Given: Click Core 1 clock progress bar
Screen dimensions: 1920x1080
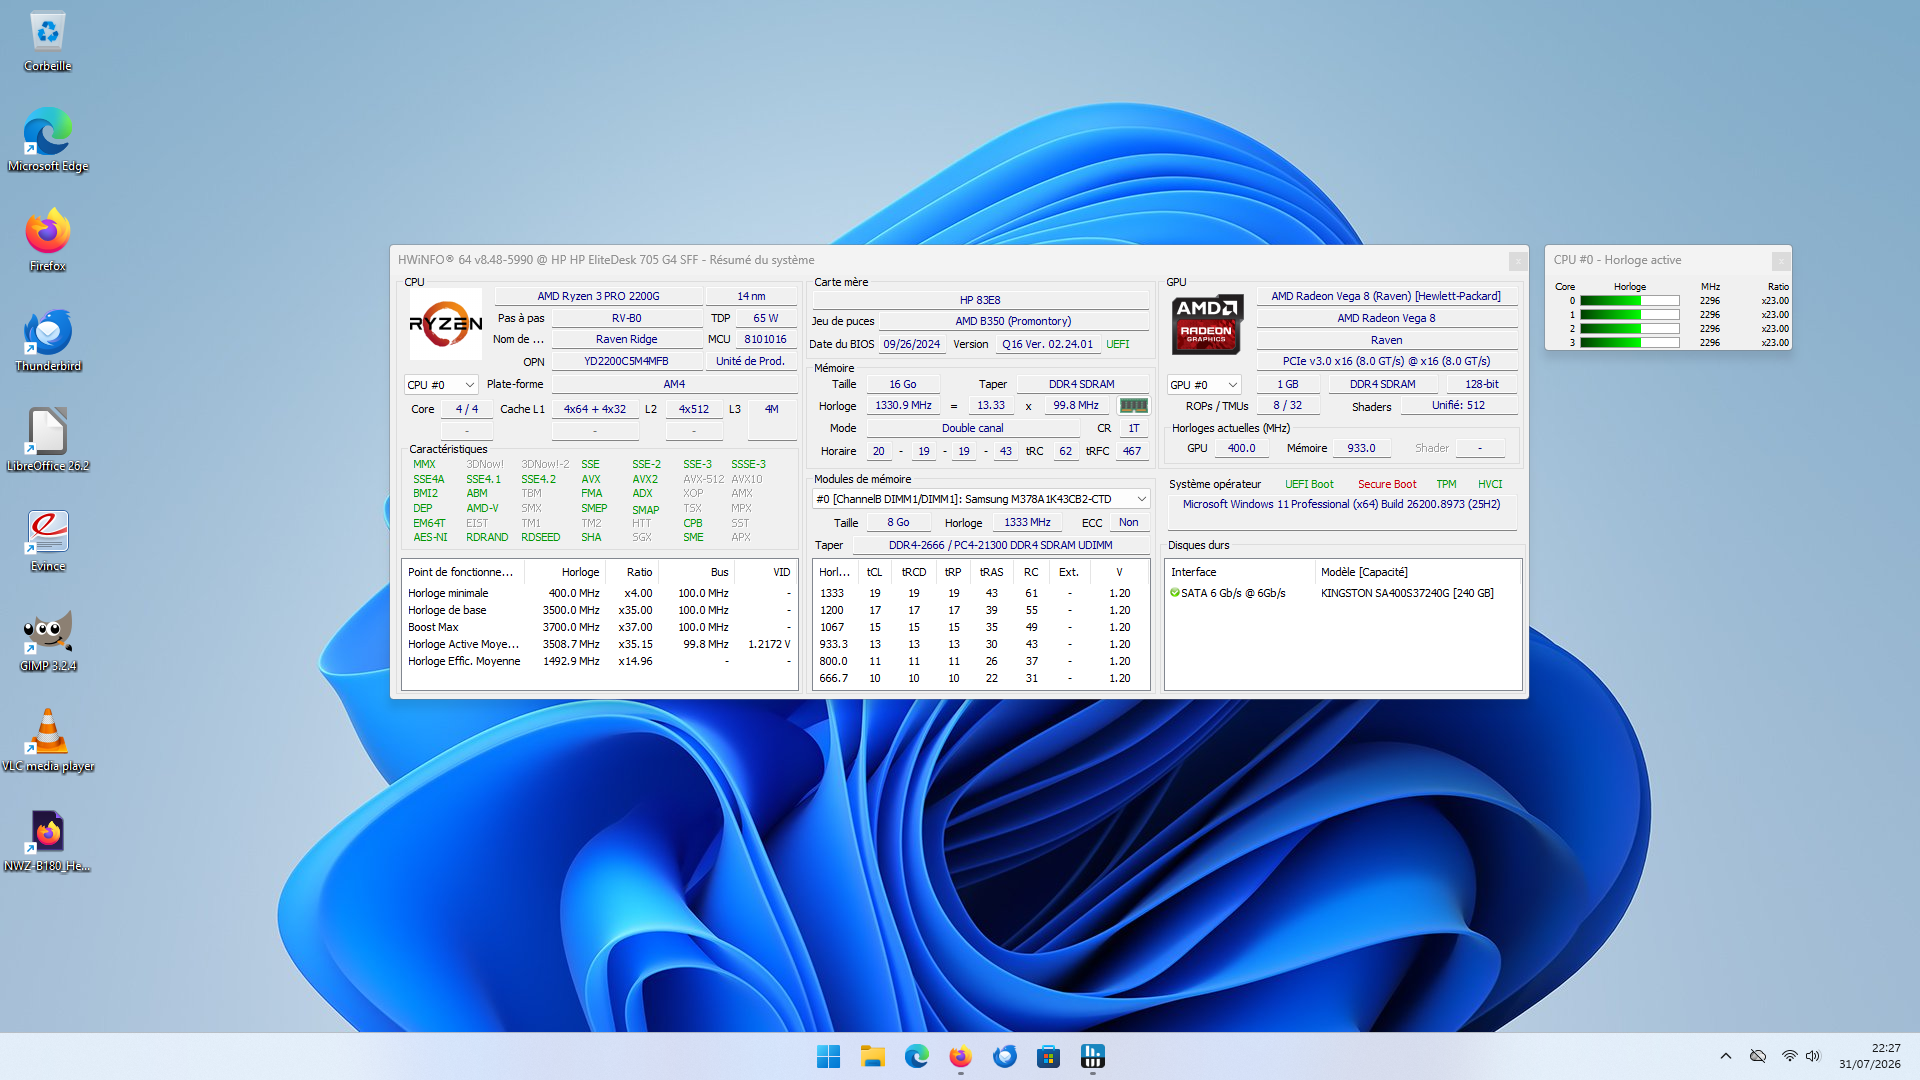Looking at the screenshot, I should pyautogui.click(x=1629, y=315).
